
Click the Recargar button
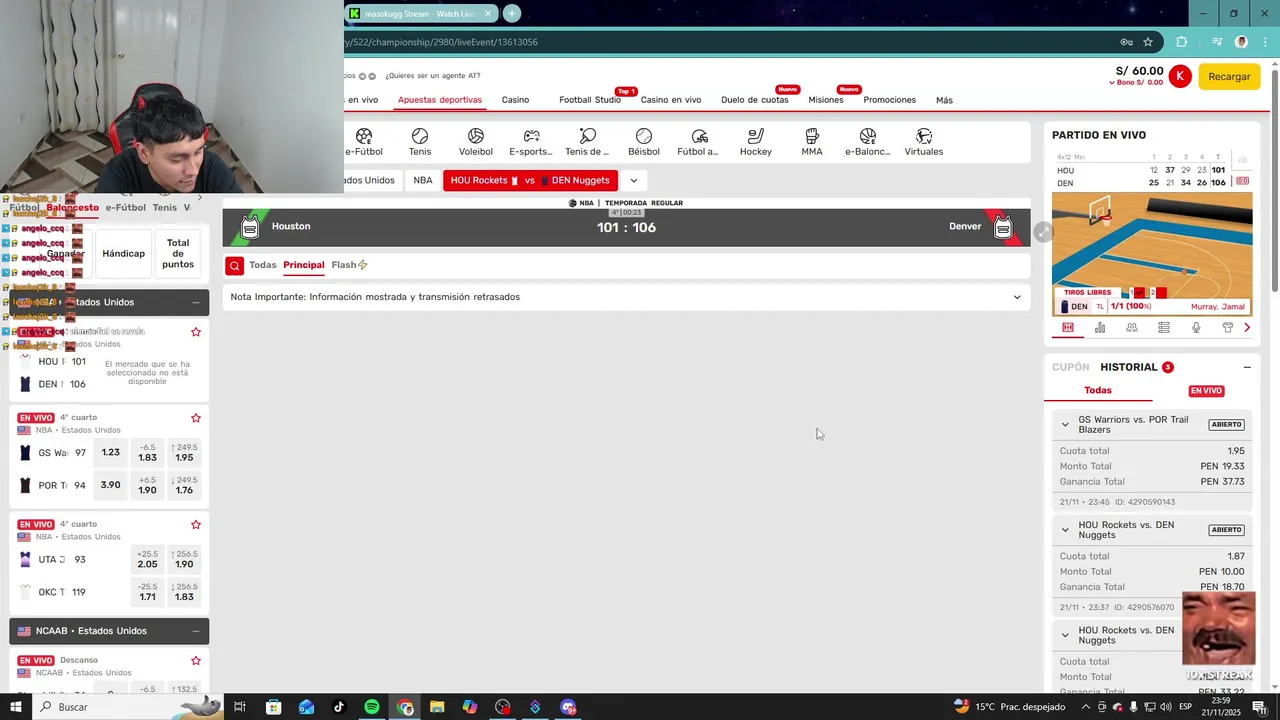(x=1229, y=76)
